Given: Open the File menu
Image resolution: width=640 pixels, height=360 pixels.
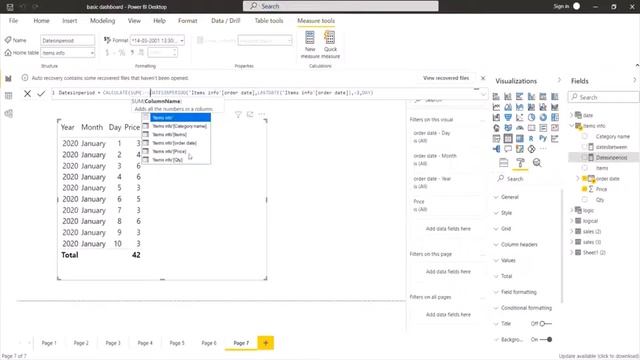Looking at the screenshot, I should pos(13,20).
